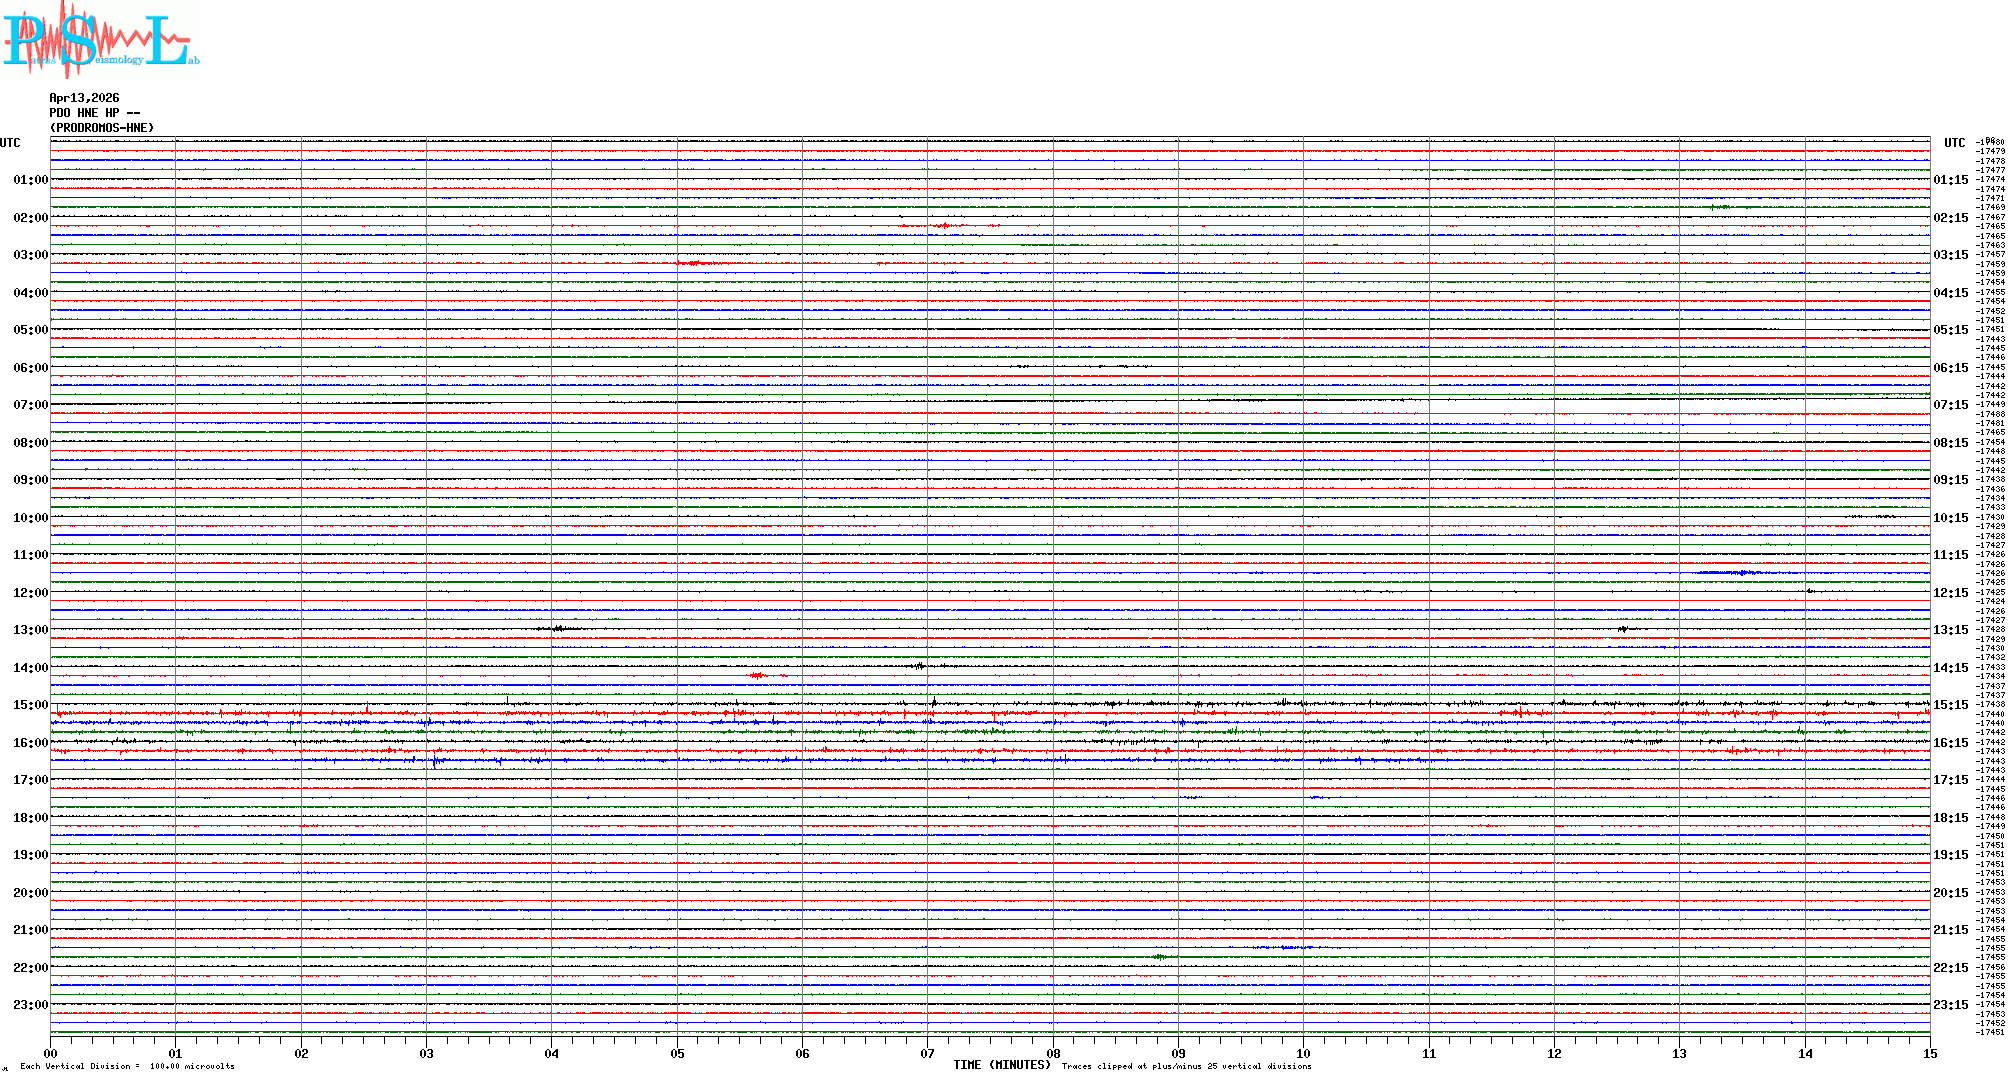Click the PSL Seismology Lab logo
Screen dimensions: 2010x1080
pos(100,40)
